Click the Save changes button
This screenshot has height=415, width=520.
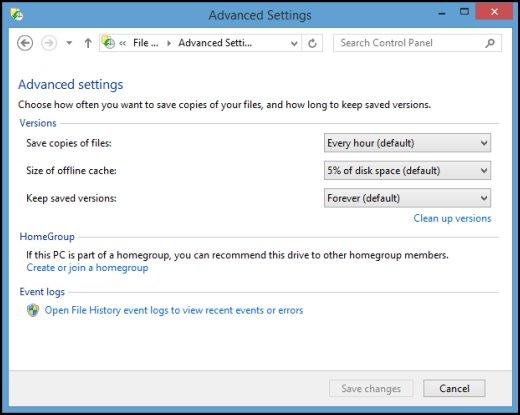[371, 388]
